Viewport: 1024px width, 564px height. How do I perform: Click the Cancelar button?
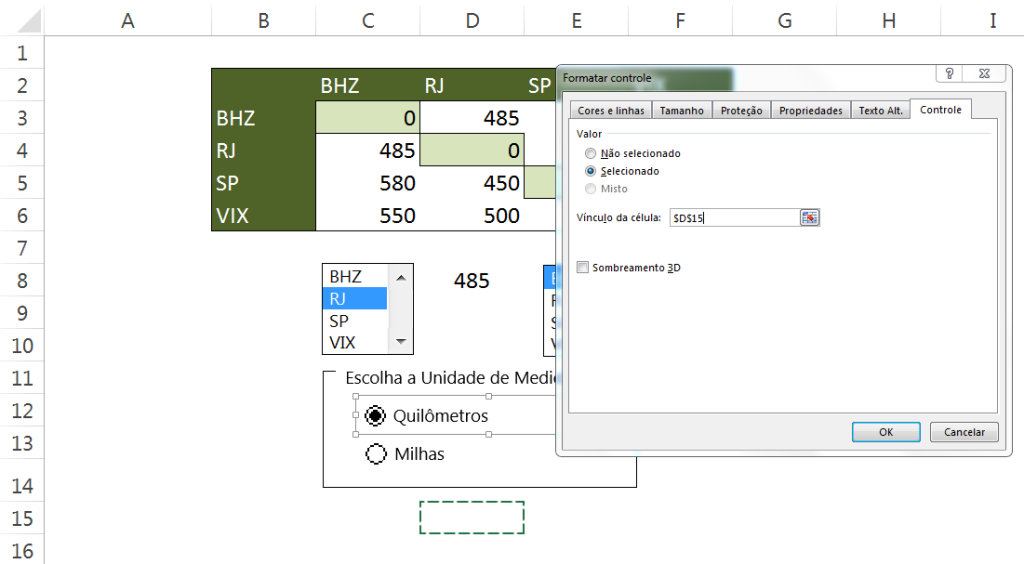(x=964, y=432)
